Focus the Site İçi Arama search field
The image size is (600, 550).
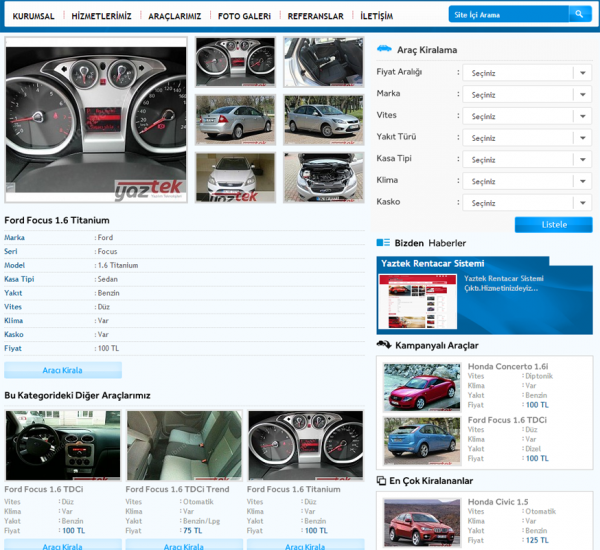(x=509, y=14)
